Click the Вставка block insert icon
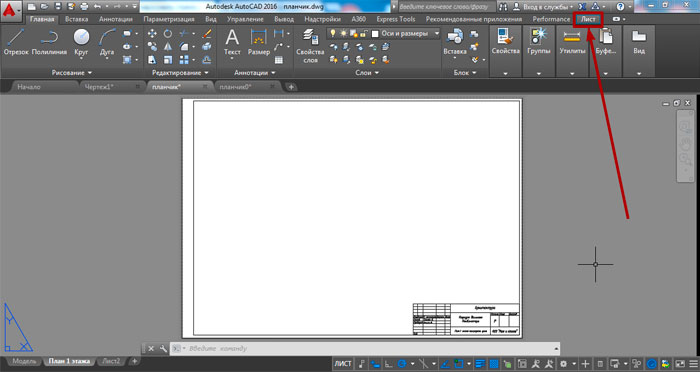 click(455, 42)
